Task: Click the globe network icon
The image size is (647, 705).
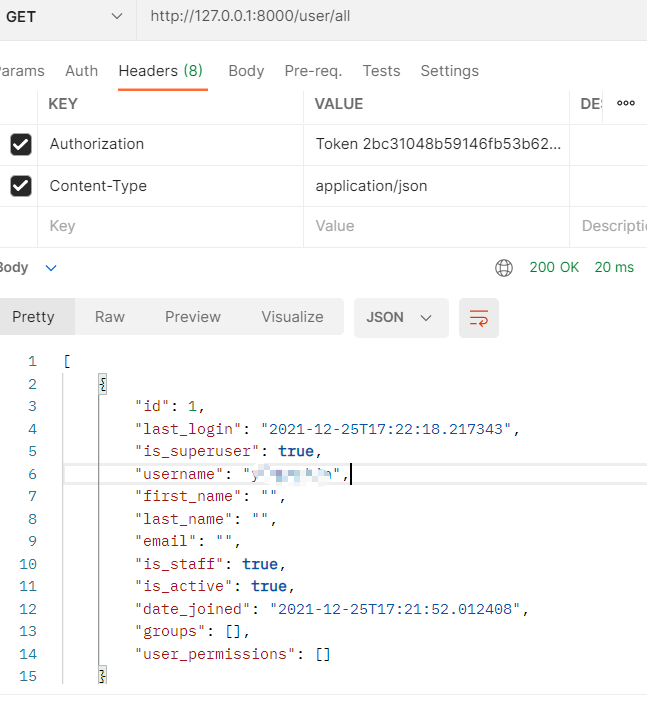Action: point(504,268)
